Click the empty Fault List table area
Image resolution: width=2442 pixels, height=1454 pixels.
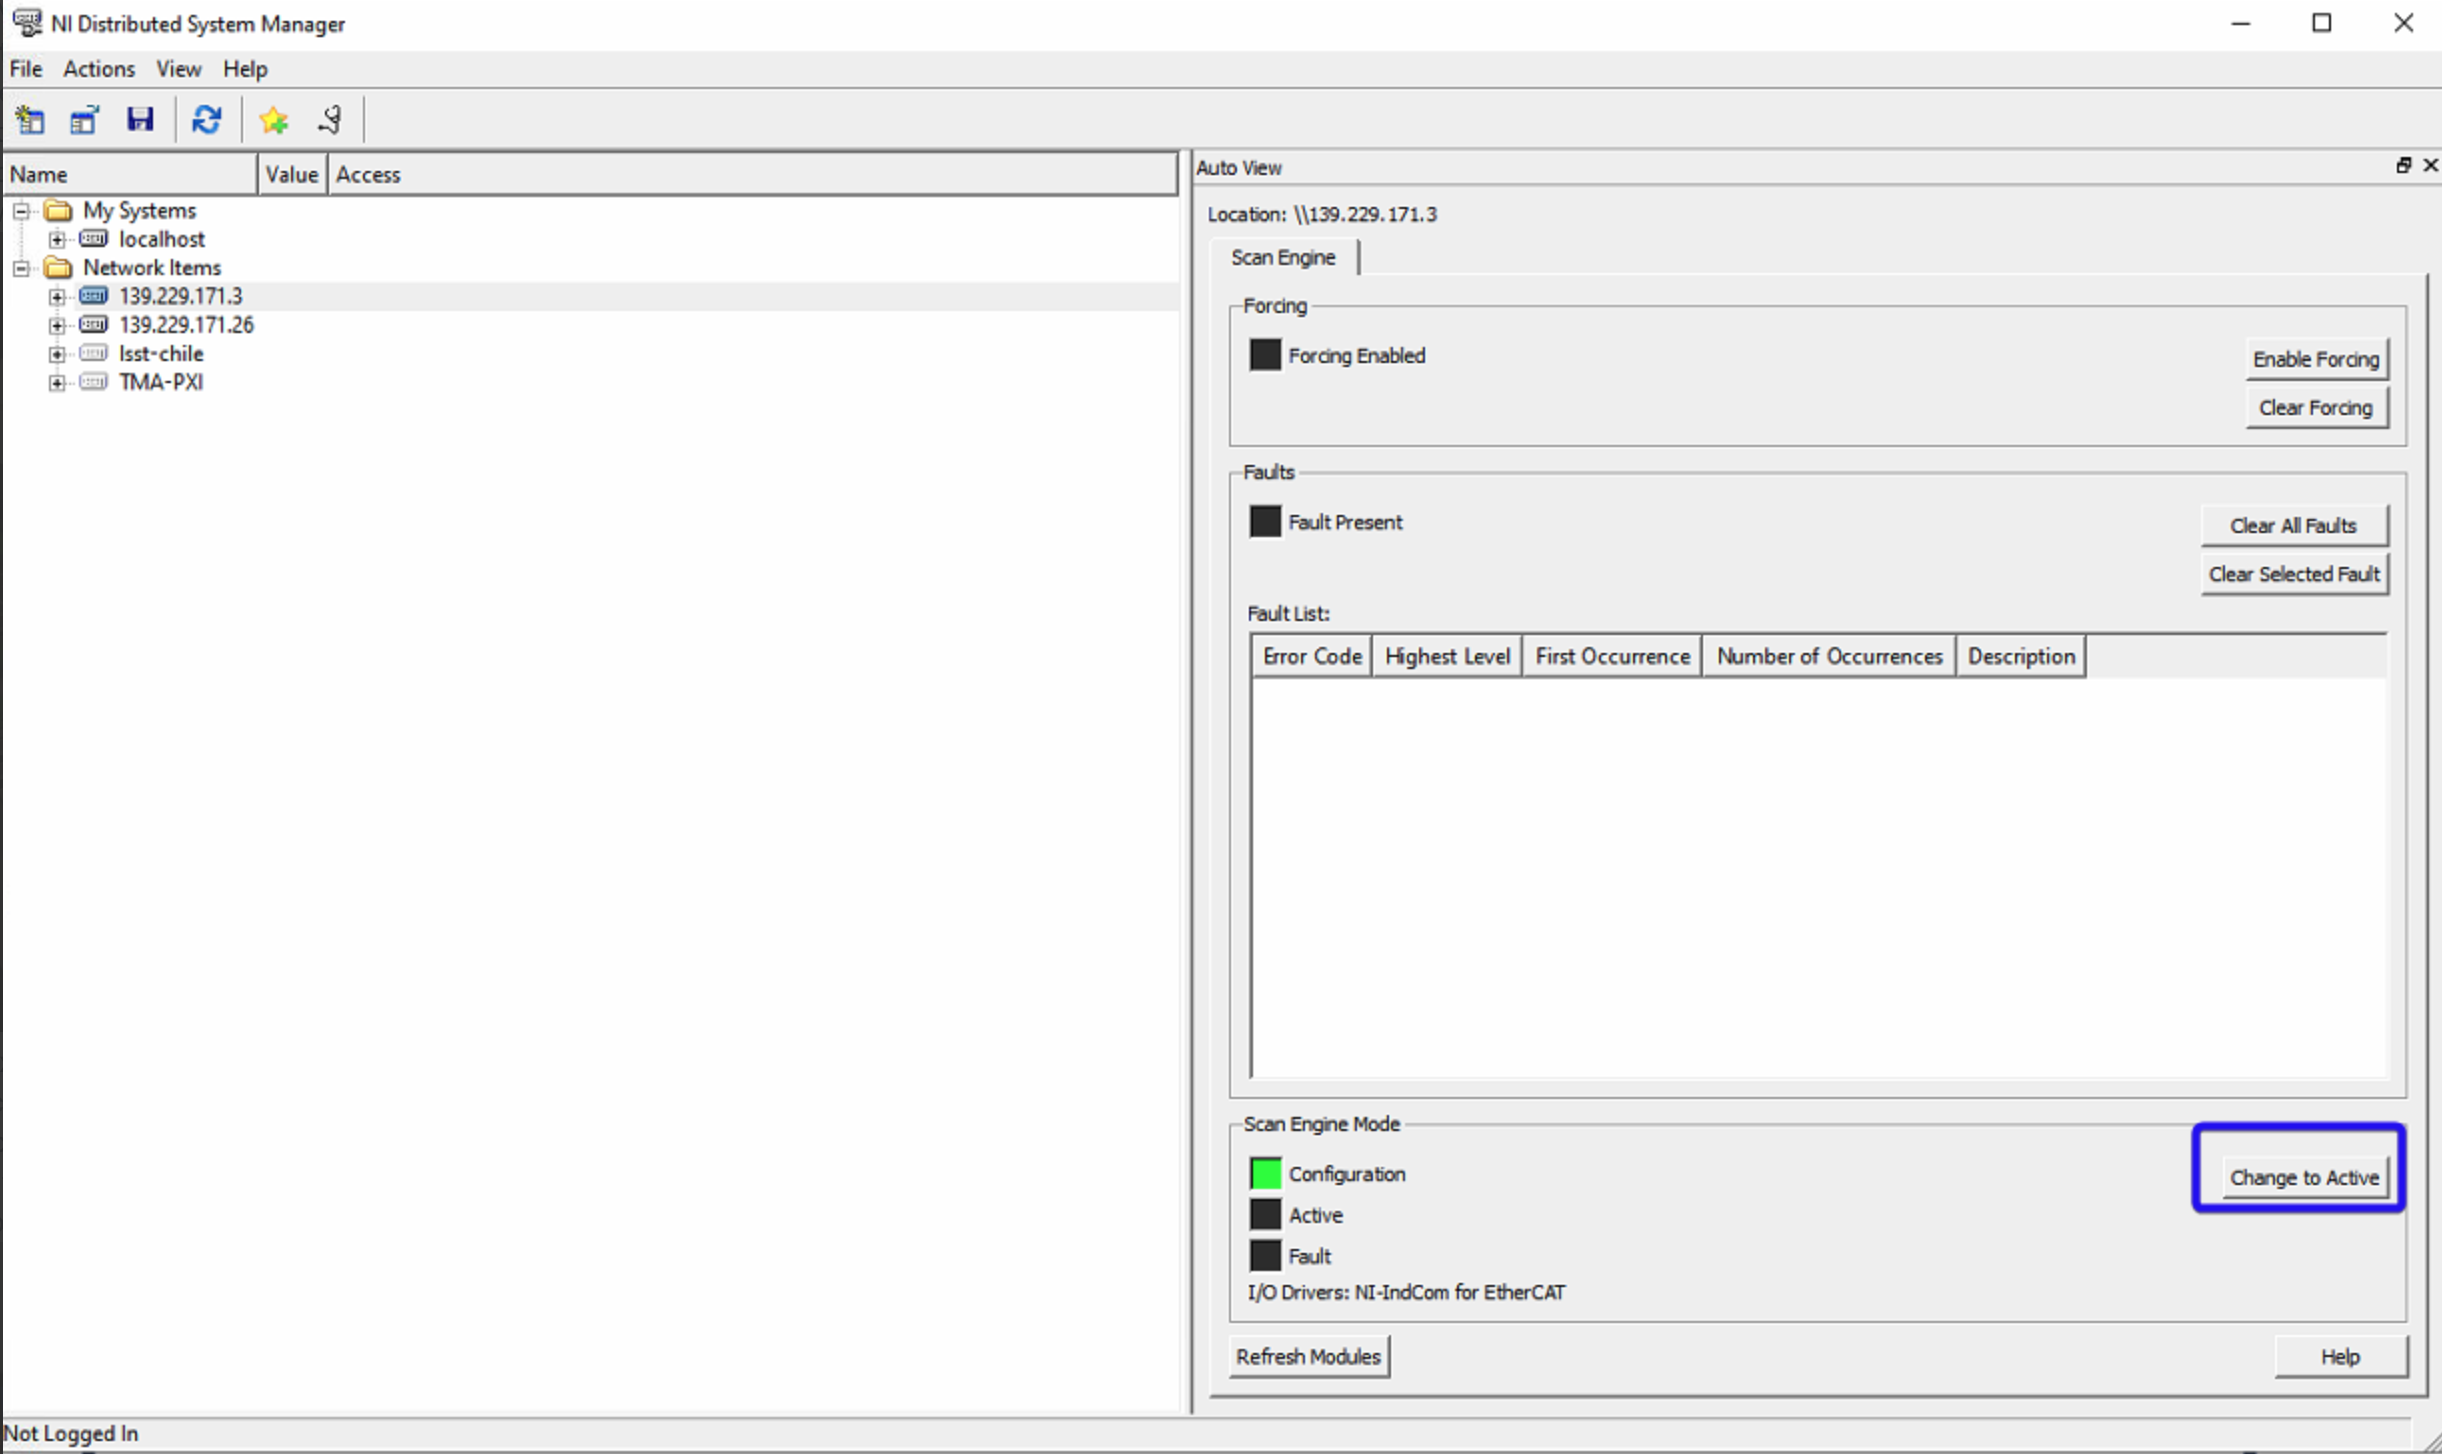tap(1819, 877)
